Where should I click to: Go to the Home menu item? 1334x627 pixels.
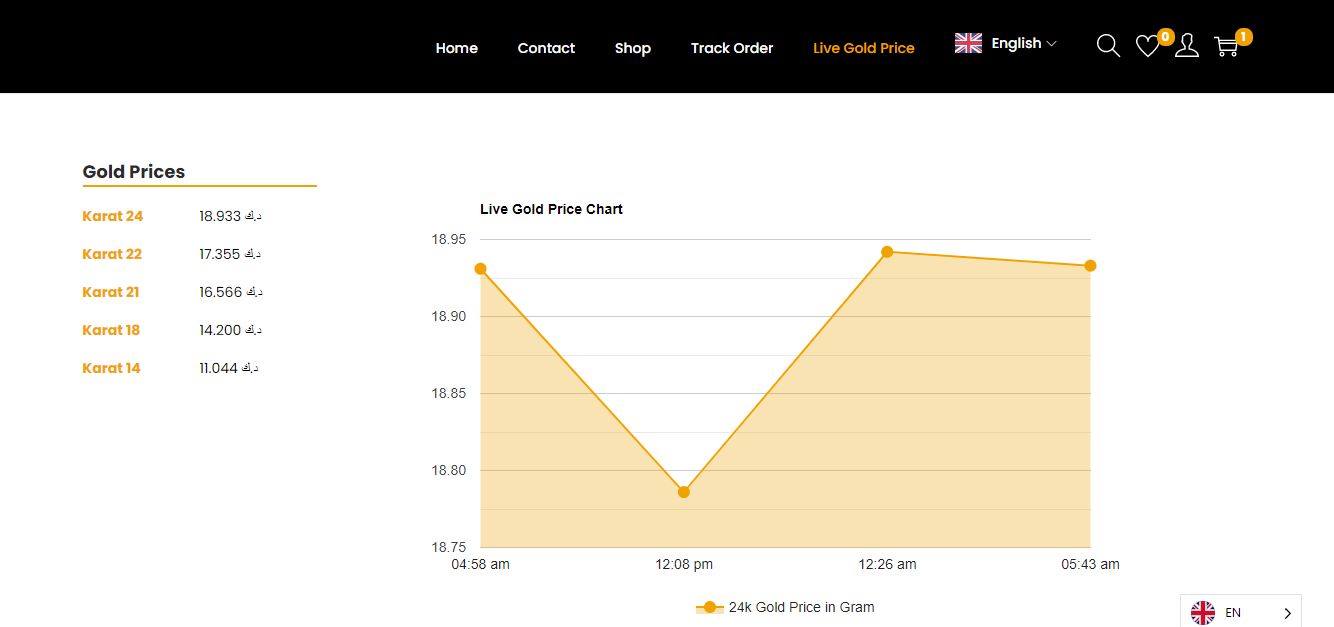coord(456,48)
